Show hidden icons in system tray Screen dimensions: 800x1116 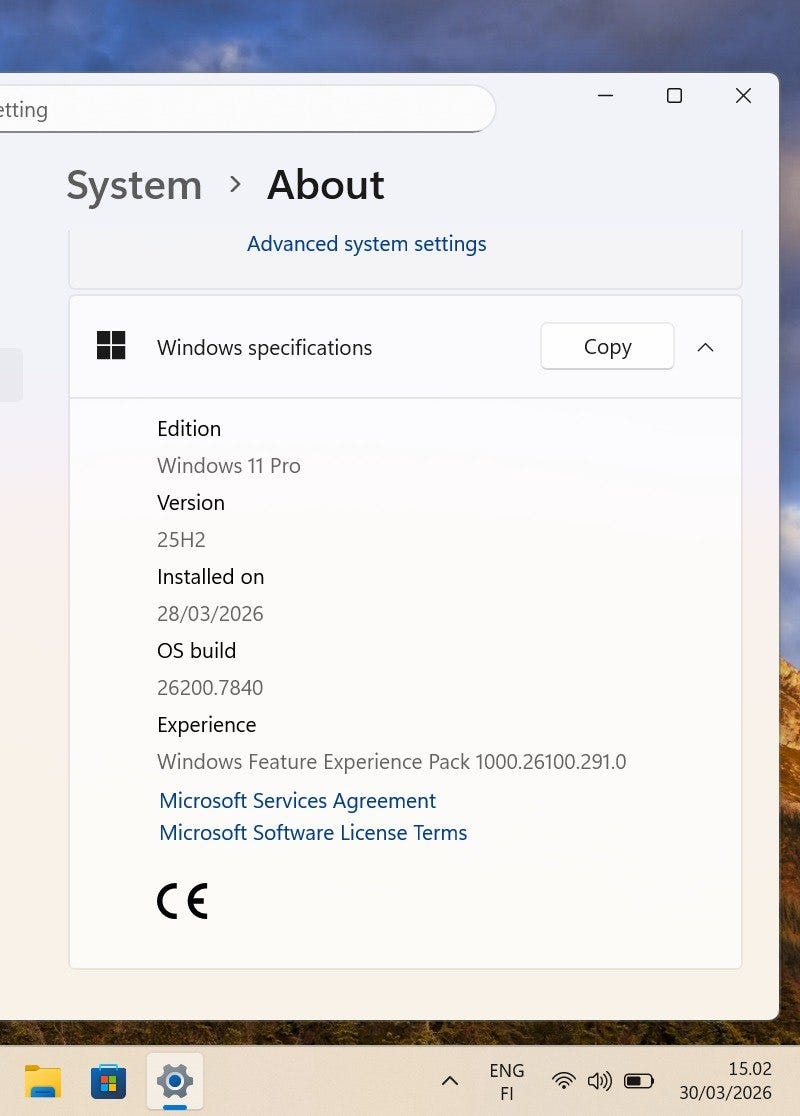tap(450, 1081)
